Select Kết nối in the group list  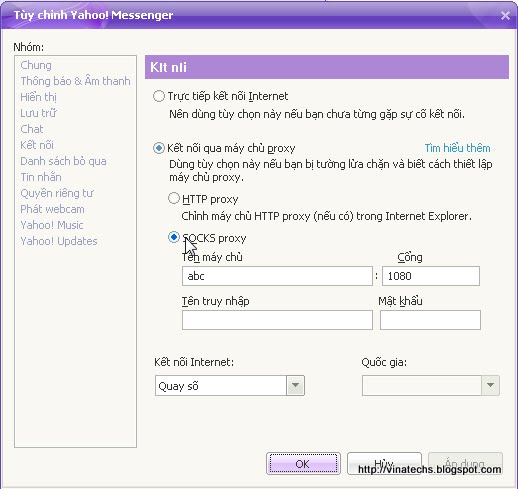pyautogui.click(x=37, y=145)
